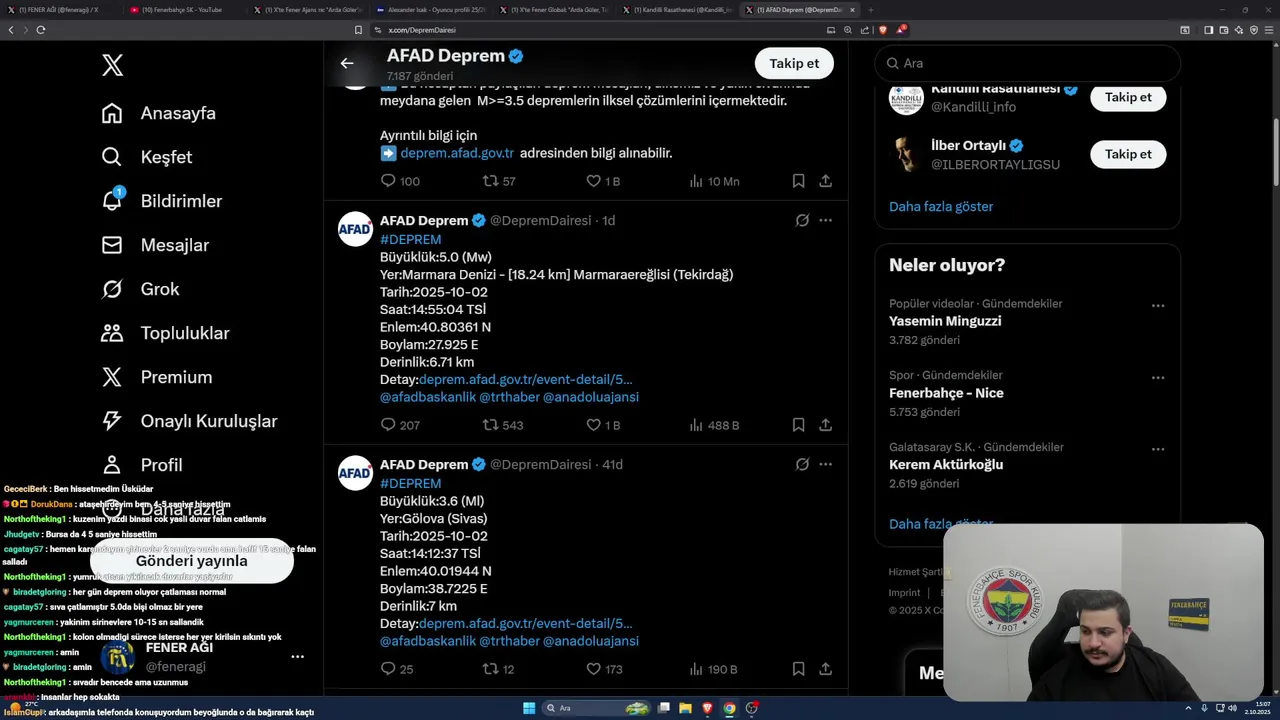
Task: View analytics showing 190 B views
Action: pyautogui.click(x=713, y=669)
